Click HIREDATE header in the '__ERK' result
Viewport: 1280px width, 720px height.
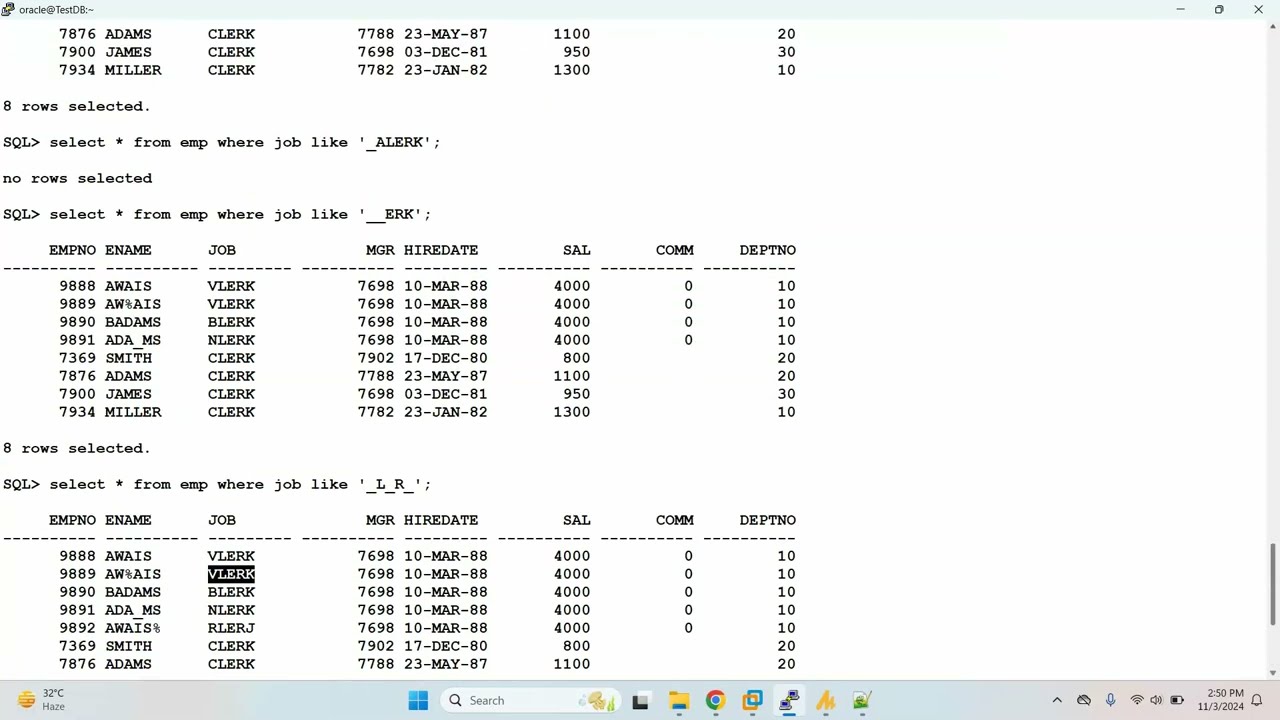coord(441,250)
